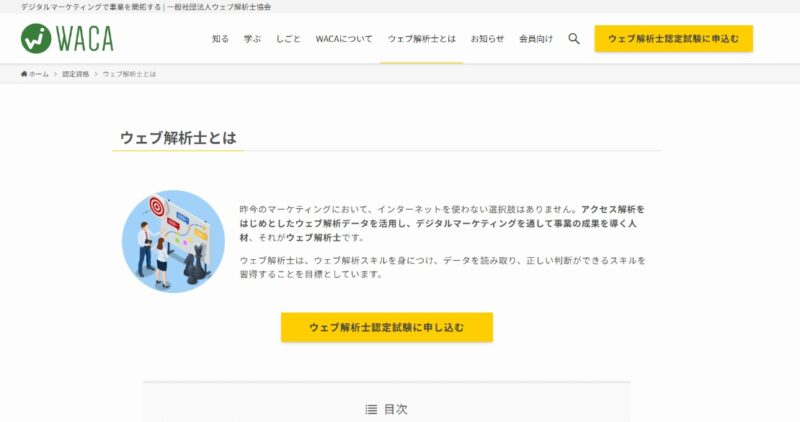Select the ウェブ解析士とは menu item
This screenshot has width=800, height=422.
pyautogui.click(x=421, y=39)
